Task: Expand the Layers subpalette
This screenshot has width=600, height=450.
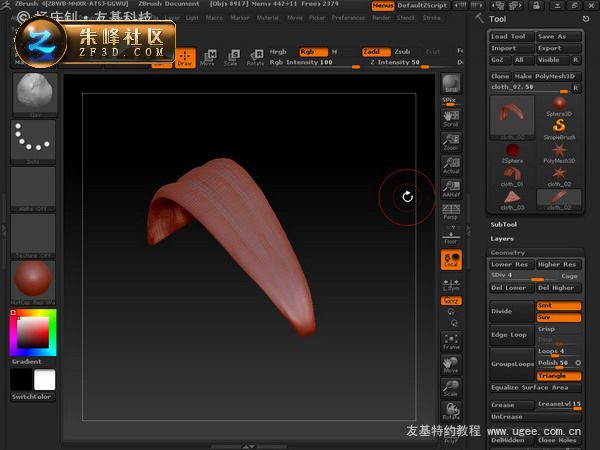Action: pos(502,239)
